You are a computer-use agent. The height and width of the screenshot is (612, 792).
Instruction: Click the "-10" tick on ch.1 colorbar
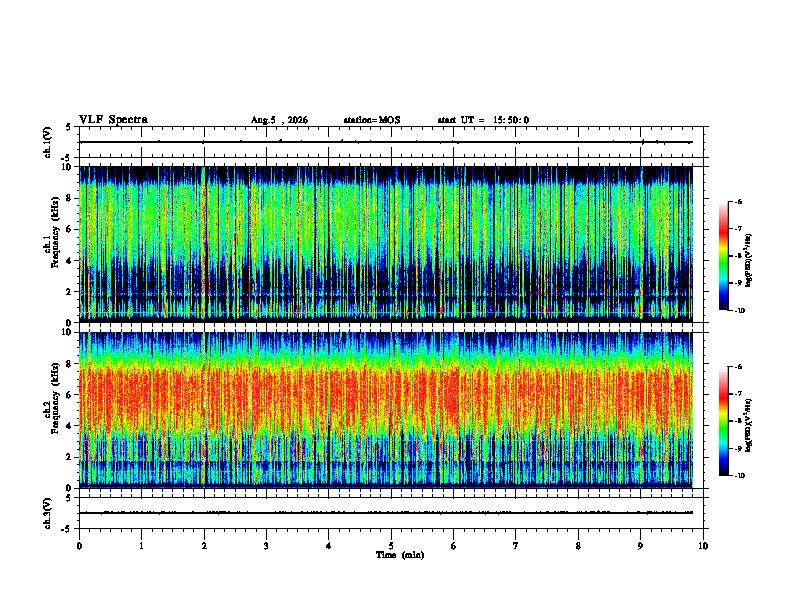[x=740, y=311]
